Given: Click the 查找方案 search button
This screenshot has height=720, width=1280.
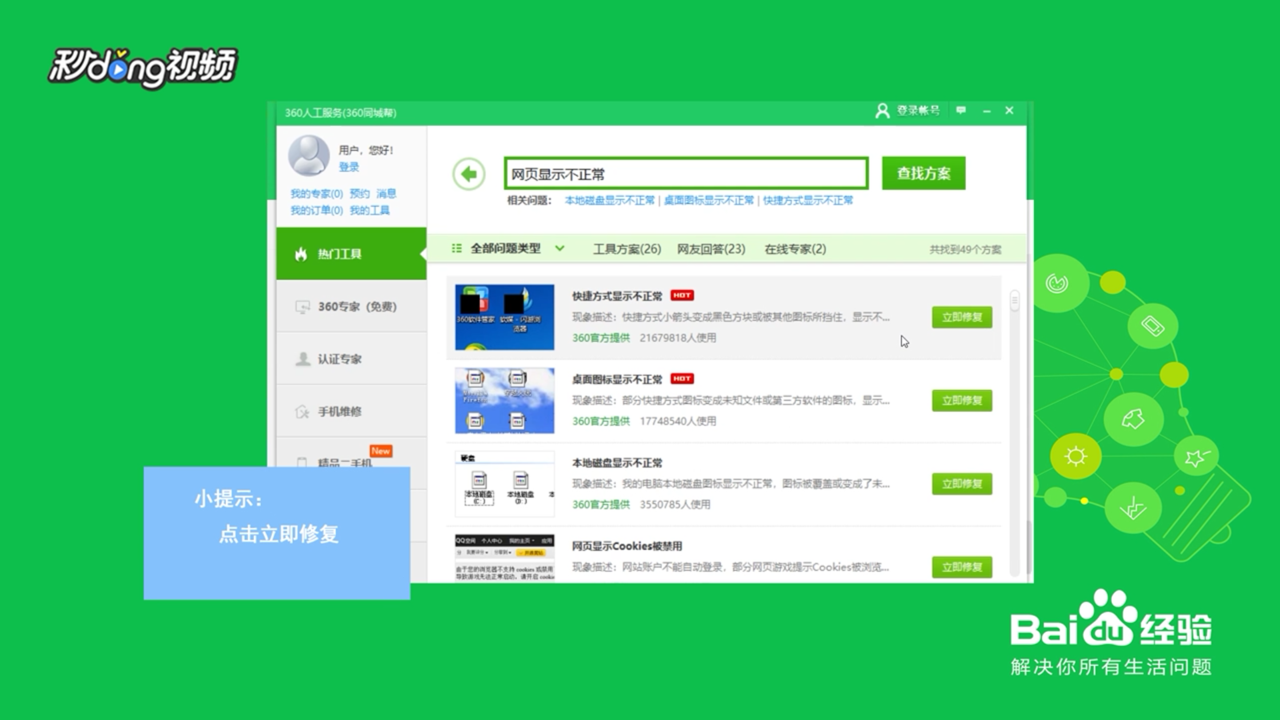Looking at the screenshot, I should tap(924, 173).
